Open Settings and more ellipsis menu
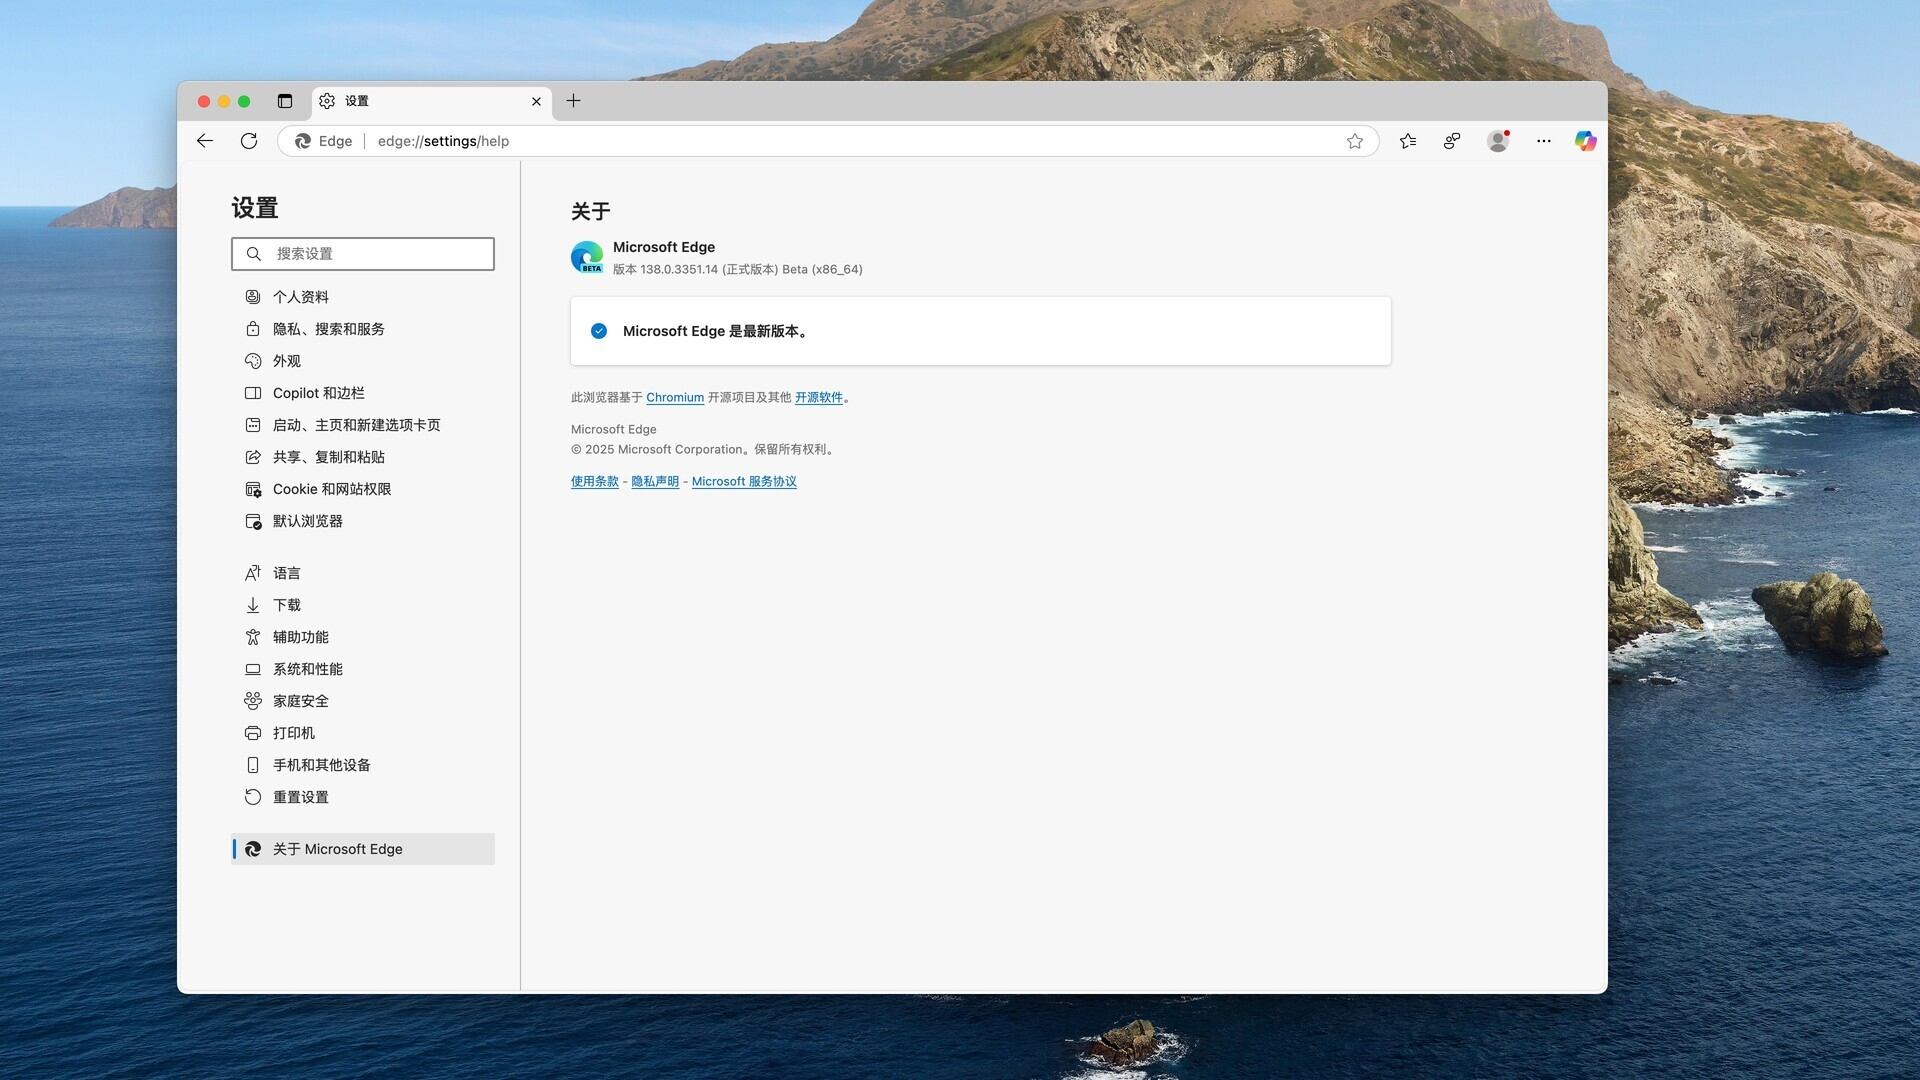The height and width of the screenshot is (1080, 1920). pos(1544,141)
